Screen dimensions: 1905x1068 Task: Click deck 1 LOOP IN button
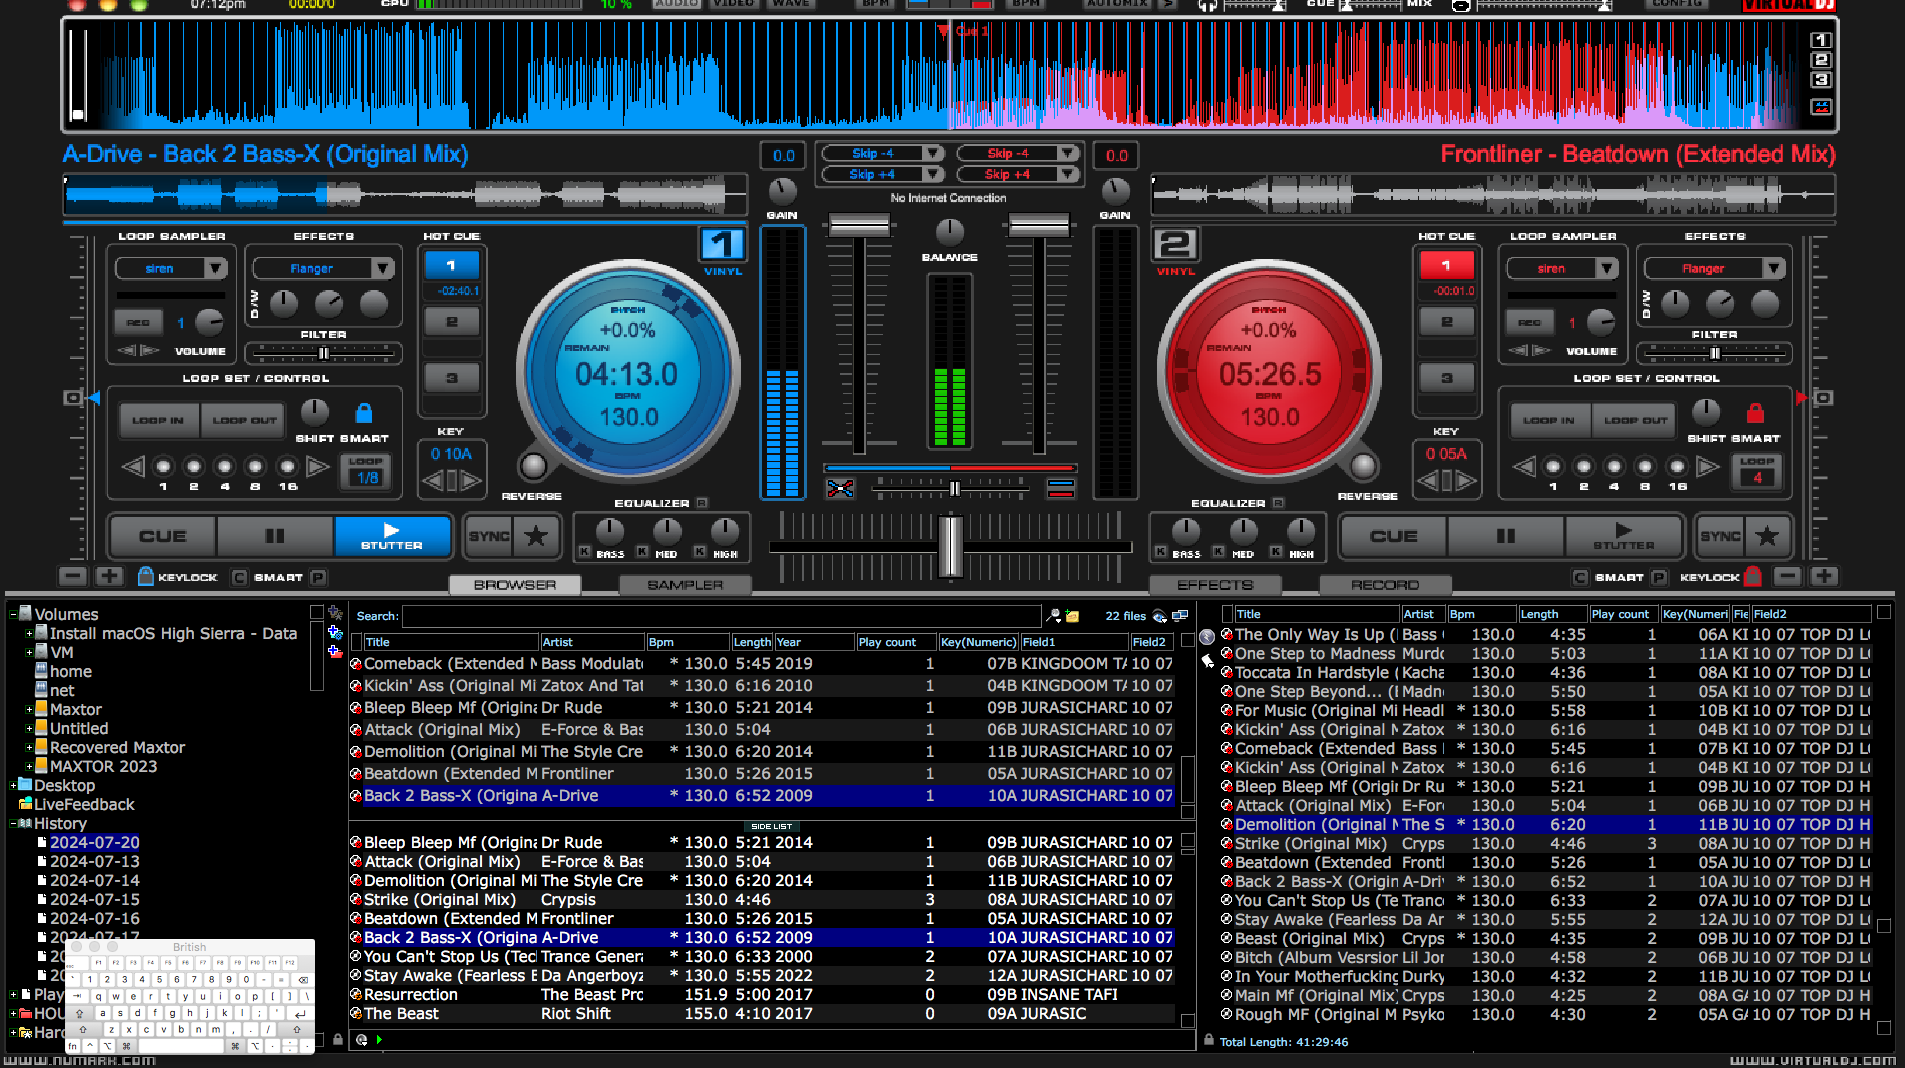[x=158, y=420]
